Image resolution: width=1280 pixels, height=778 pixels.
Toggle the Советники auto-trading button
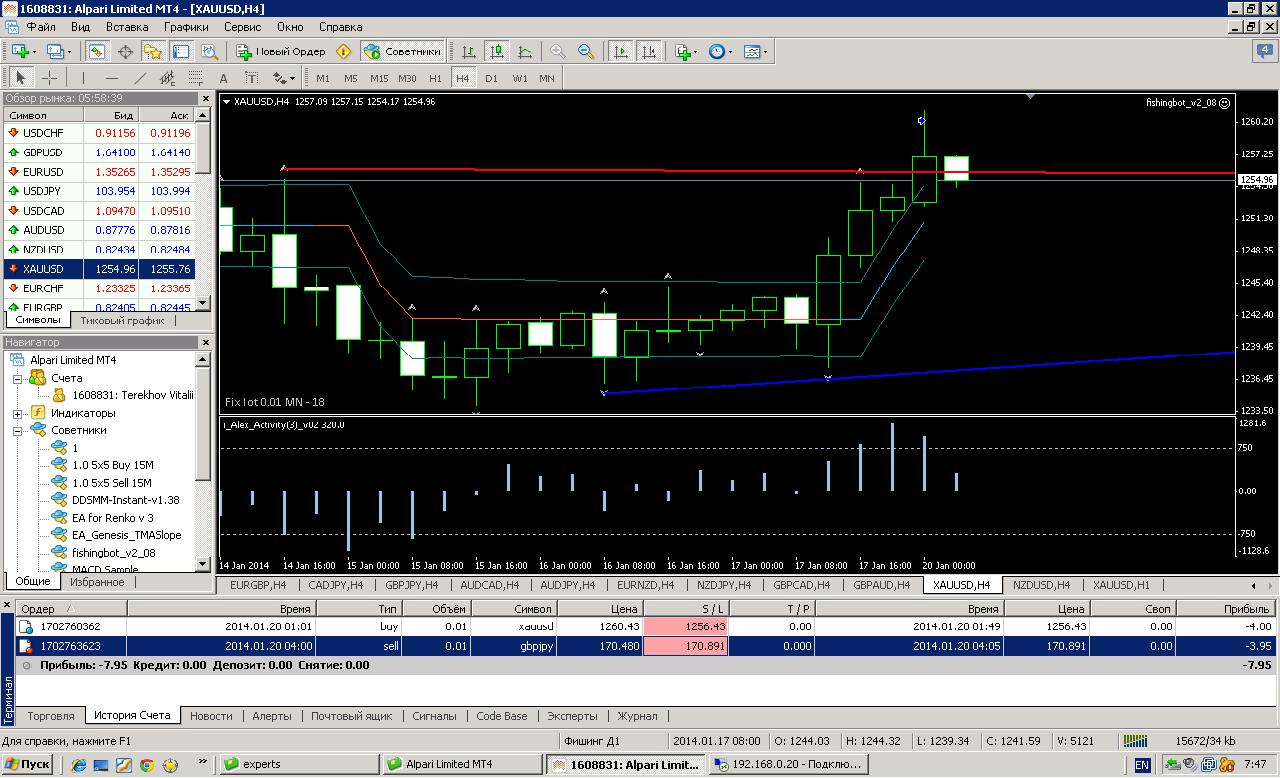click(x=402, y=52)
